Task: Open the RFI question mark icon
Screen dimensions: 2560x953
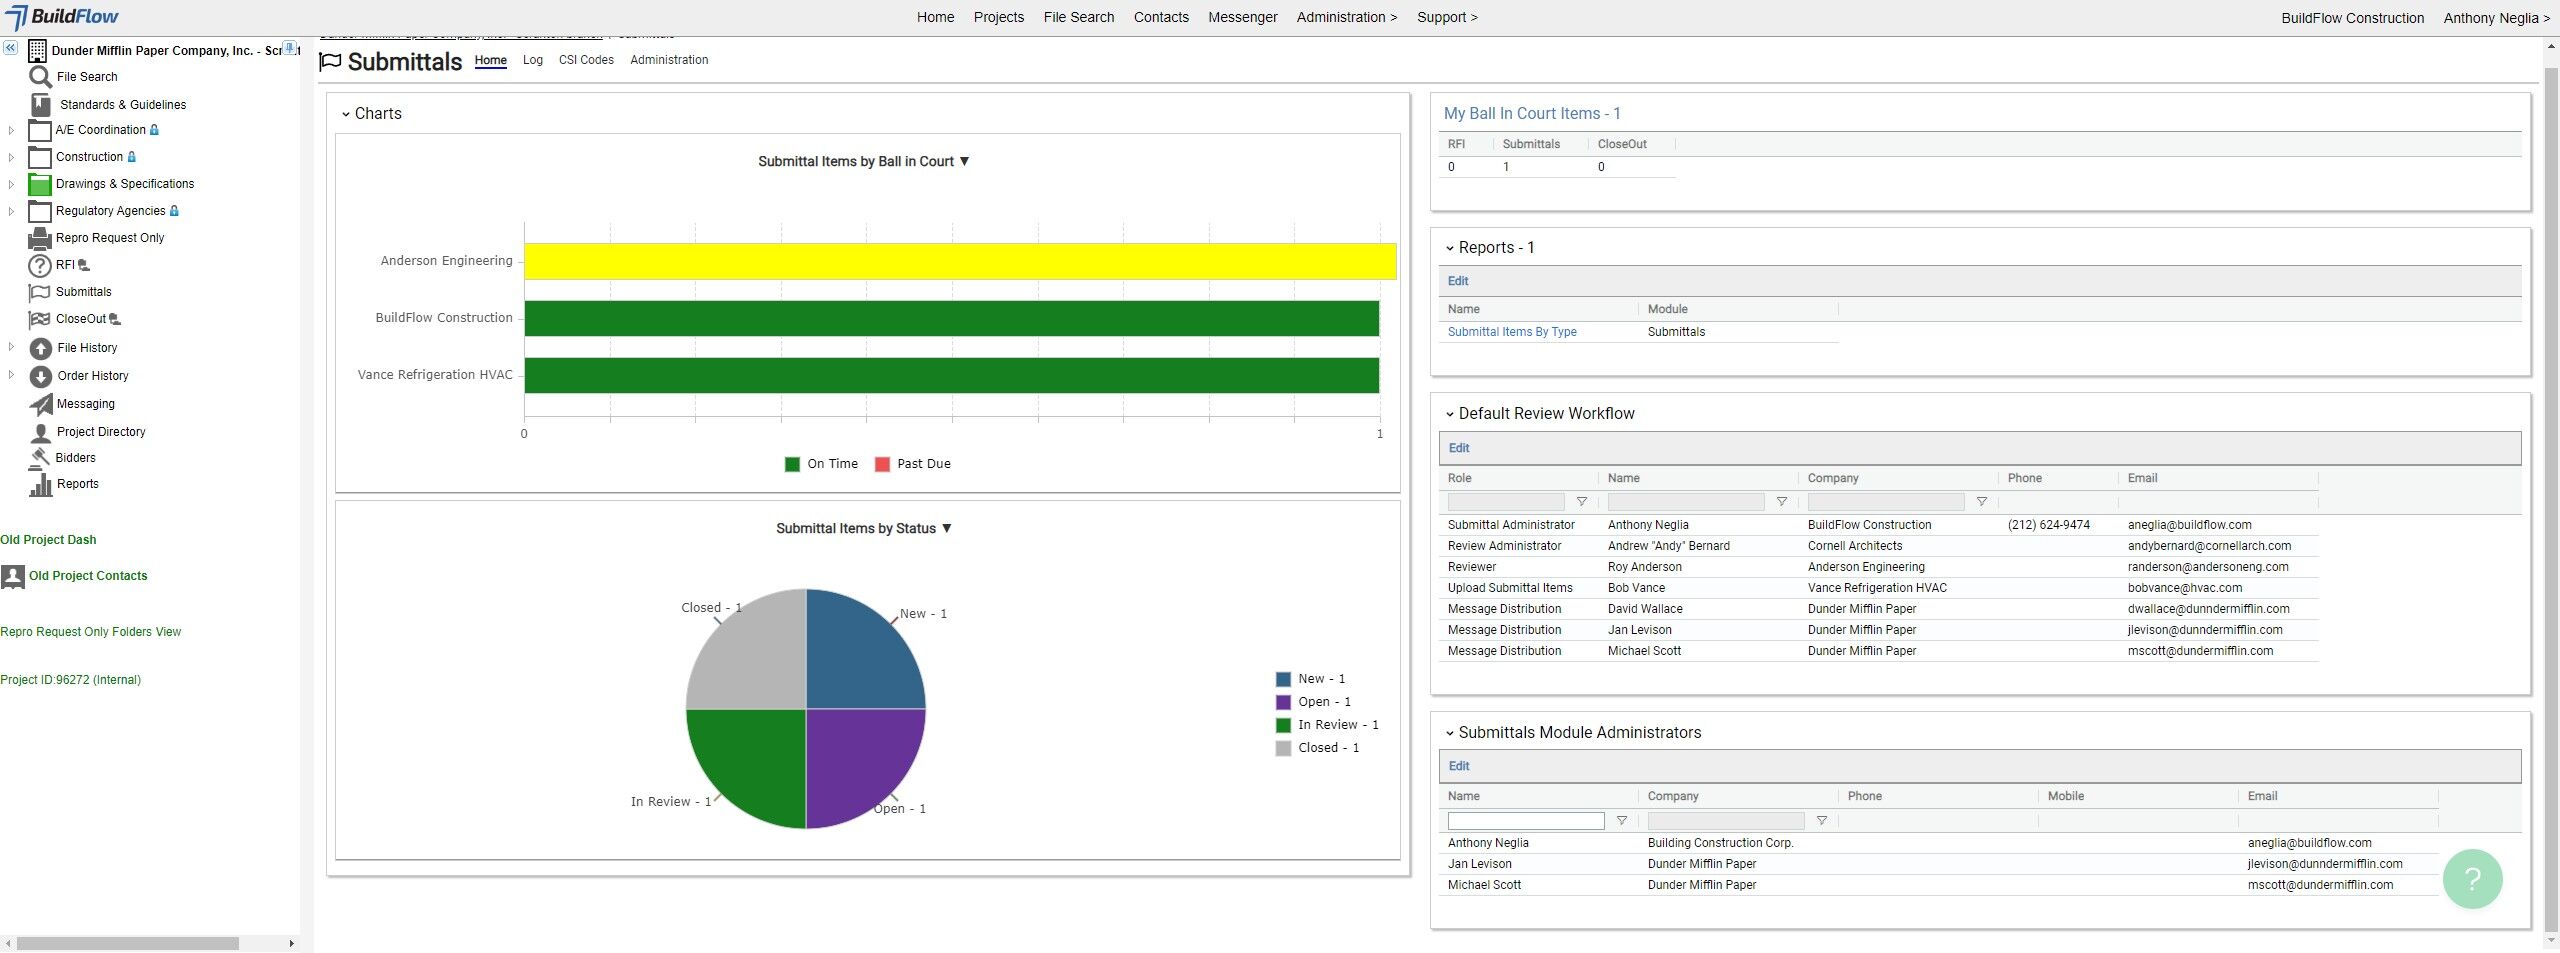Action: pos(39,265)
